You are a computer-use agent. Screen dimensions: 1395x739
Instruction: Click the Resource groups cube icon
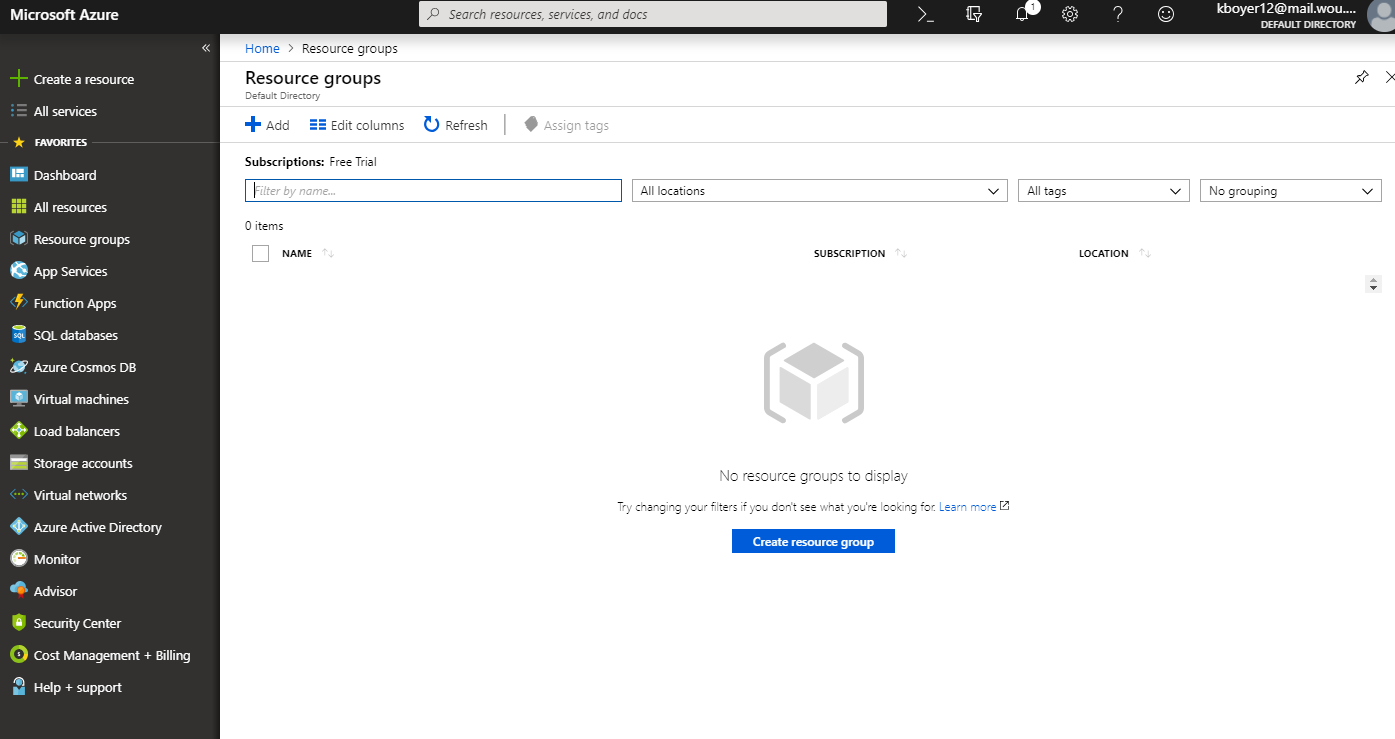tap(18, 239)
